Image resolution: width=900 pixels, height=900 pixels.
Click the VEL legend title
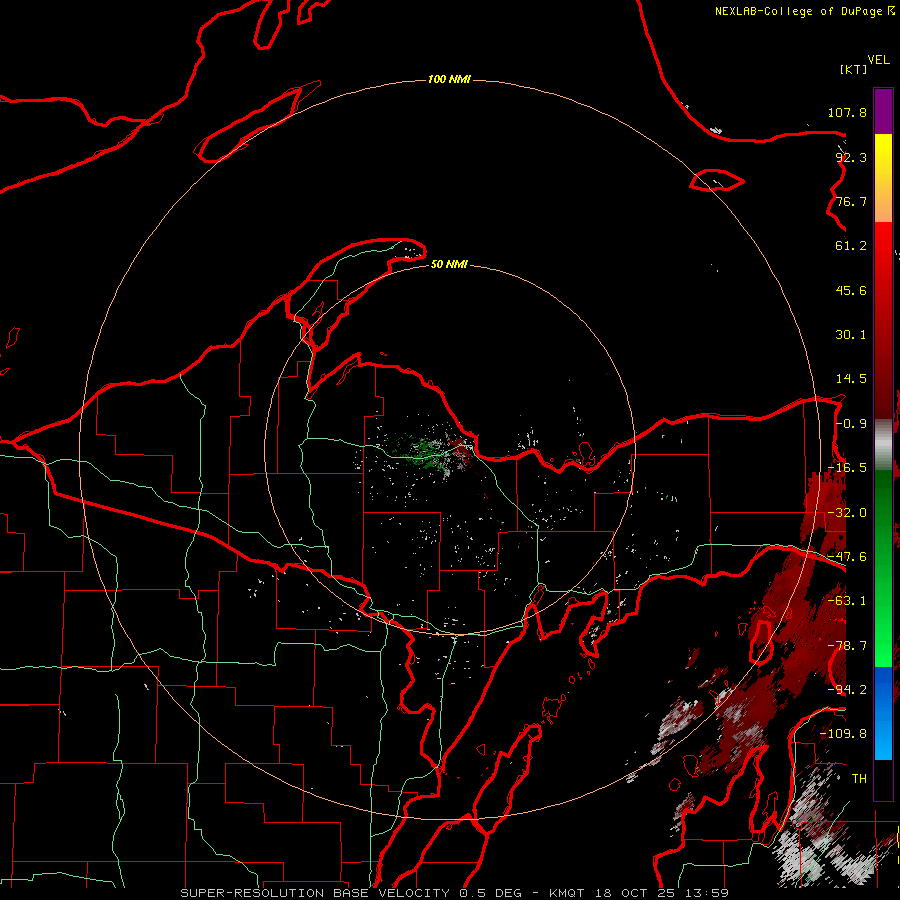[878, 60]
